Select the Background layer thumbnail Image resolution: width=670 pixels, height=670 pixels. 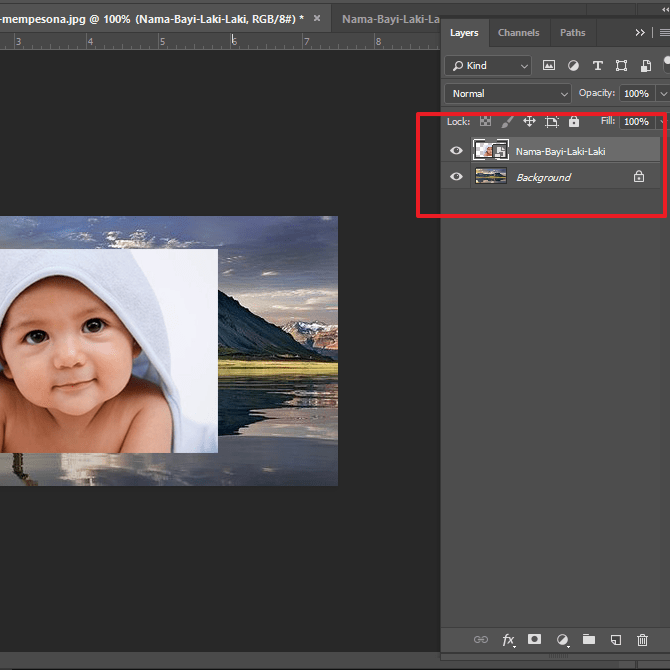pos(490,177)
